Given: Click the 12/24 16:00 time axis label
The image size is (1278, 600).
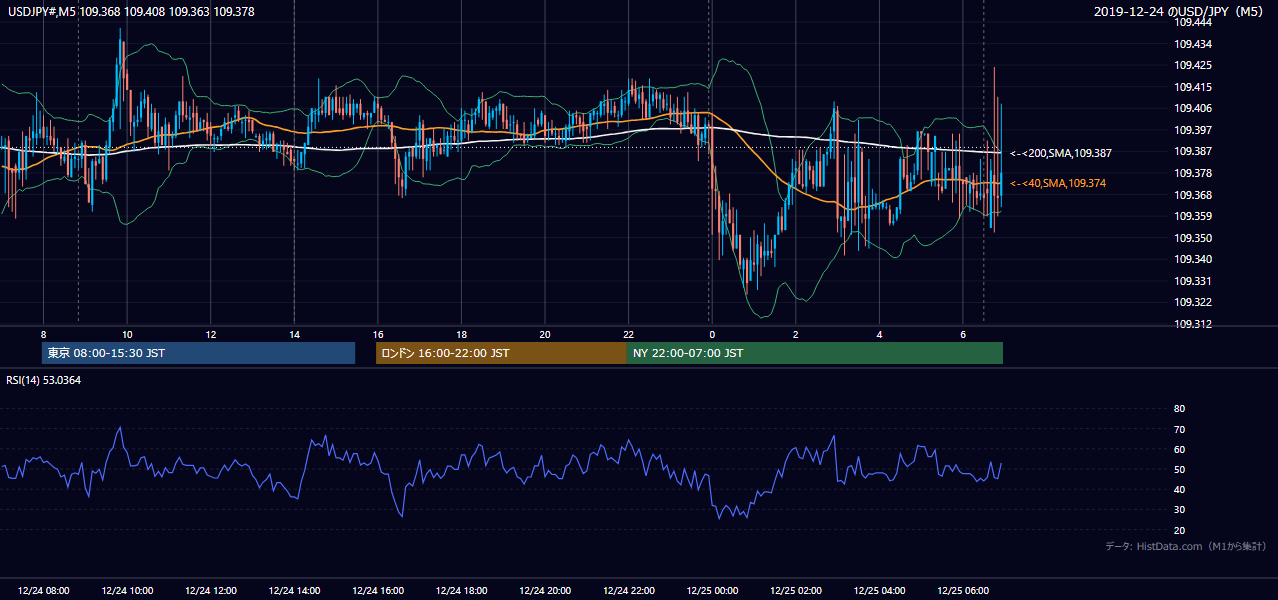Looking at the screenshot, I should point(378,591).
